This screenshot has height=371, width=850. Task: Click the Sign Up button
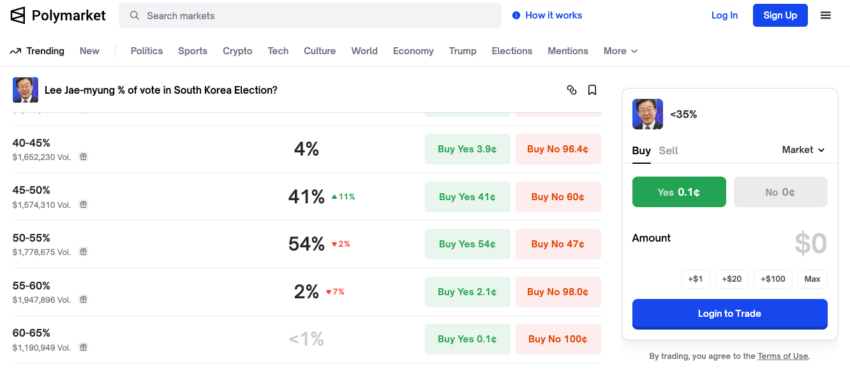(x=780, y=15)
